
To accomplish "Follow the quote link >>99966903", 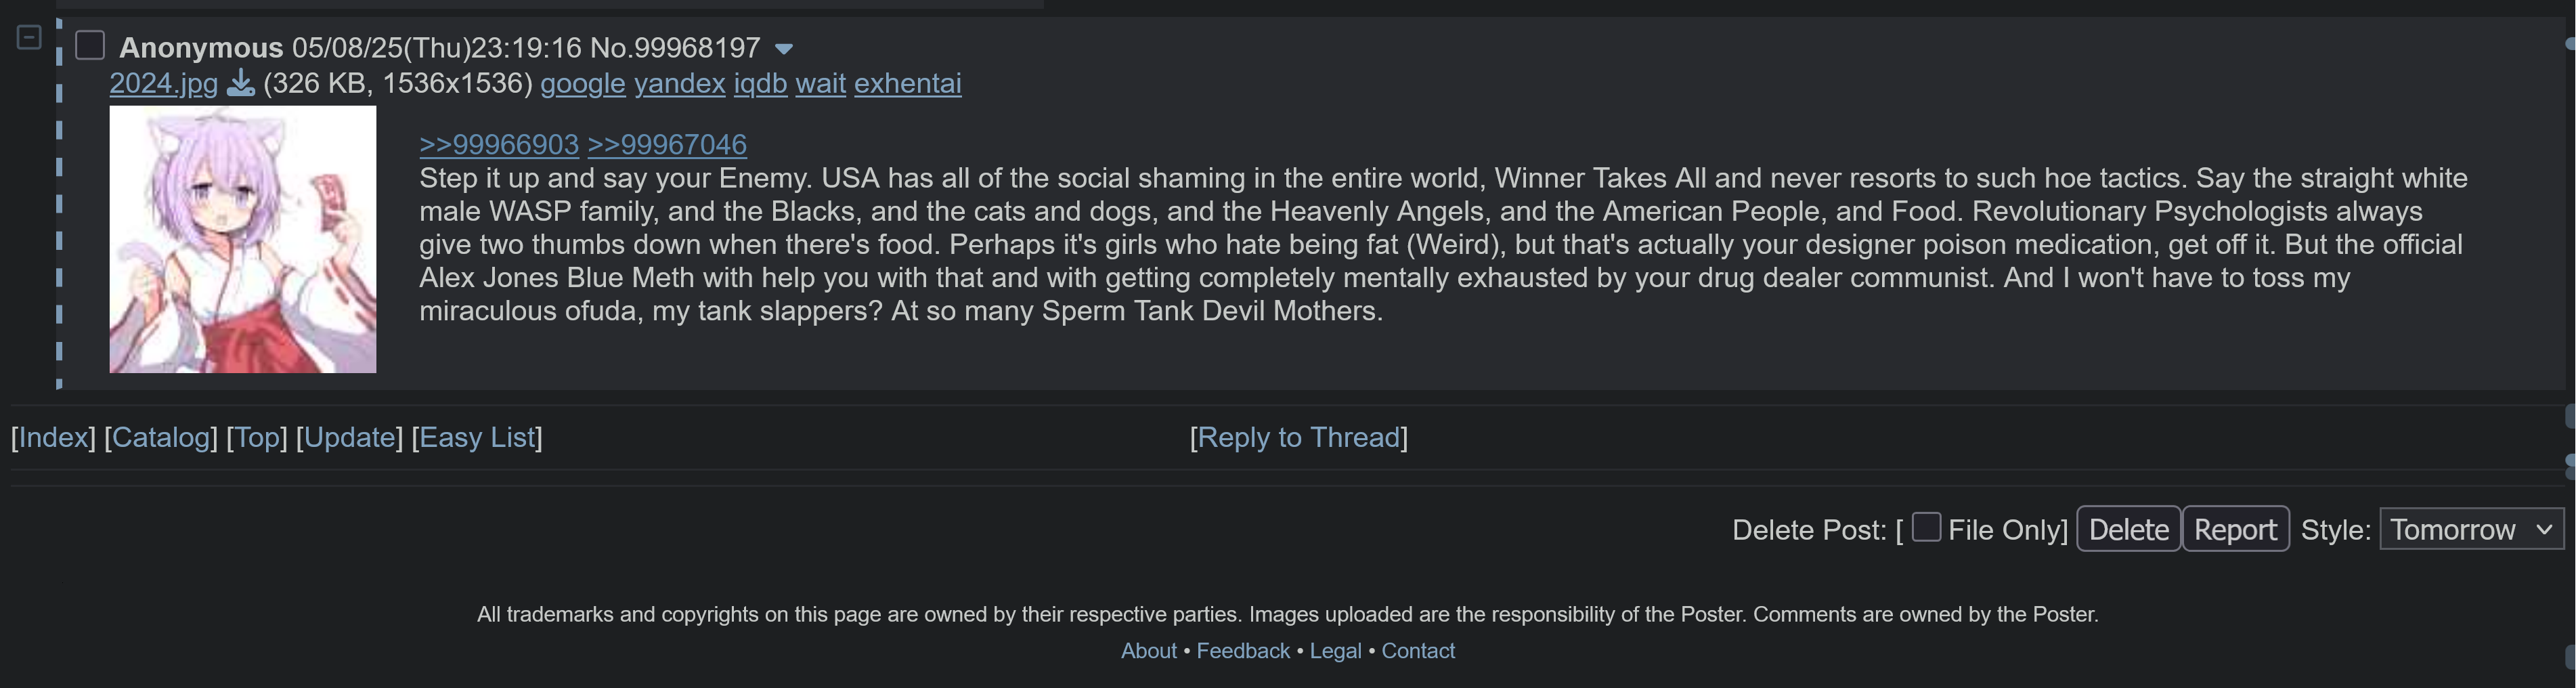I will (498, 145).
